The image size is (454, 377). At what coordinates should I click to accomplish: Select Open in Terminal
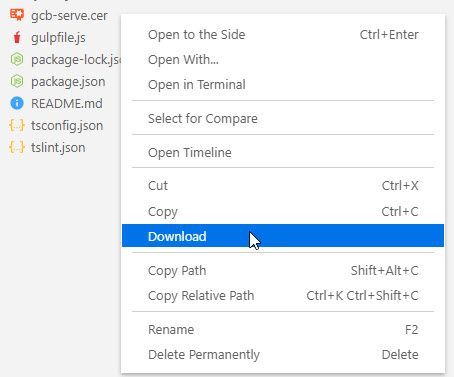283,85
